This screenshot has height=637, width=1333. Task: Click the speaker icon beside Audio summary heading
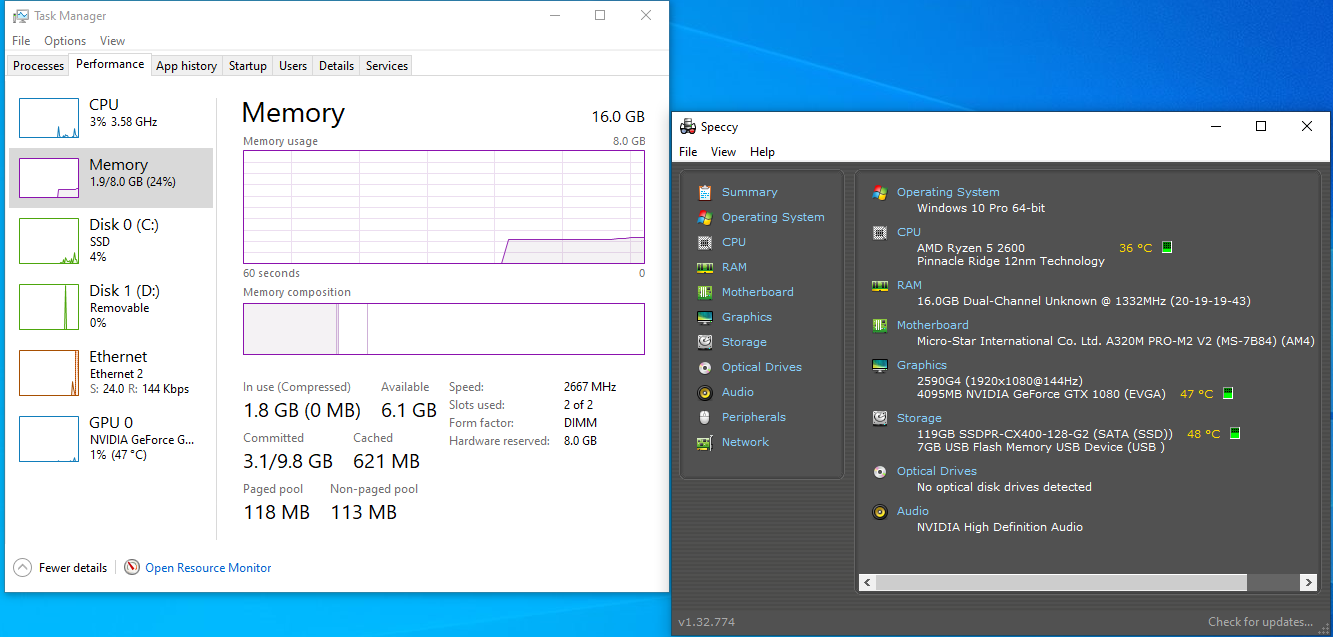(x=880, y=511)
